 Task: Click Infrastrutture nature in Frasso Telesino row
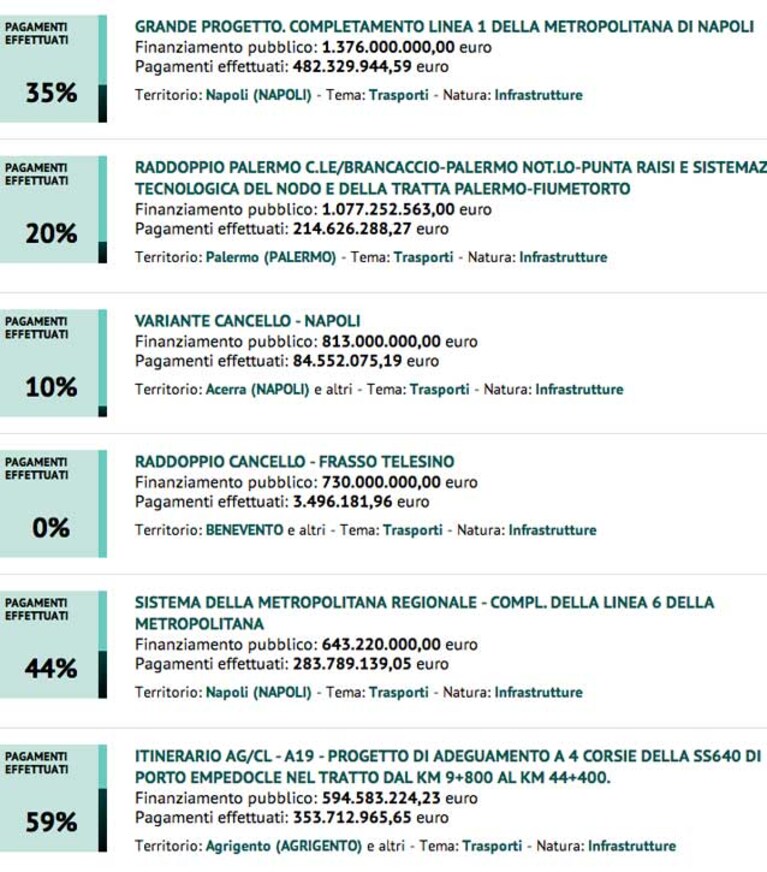tap(552, 530)
